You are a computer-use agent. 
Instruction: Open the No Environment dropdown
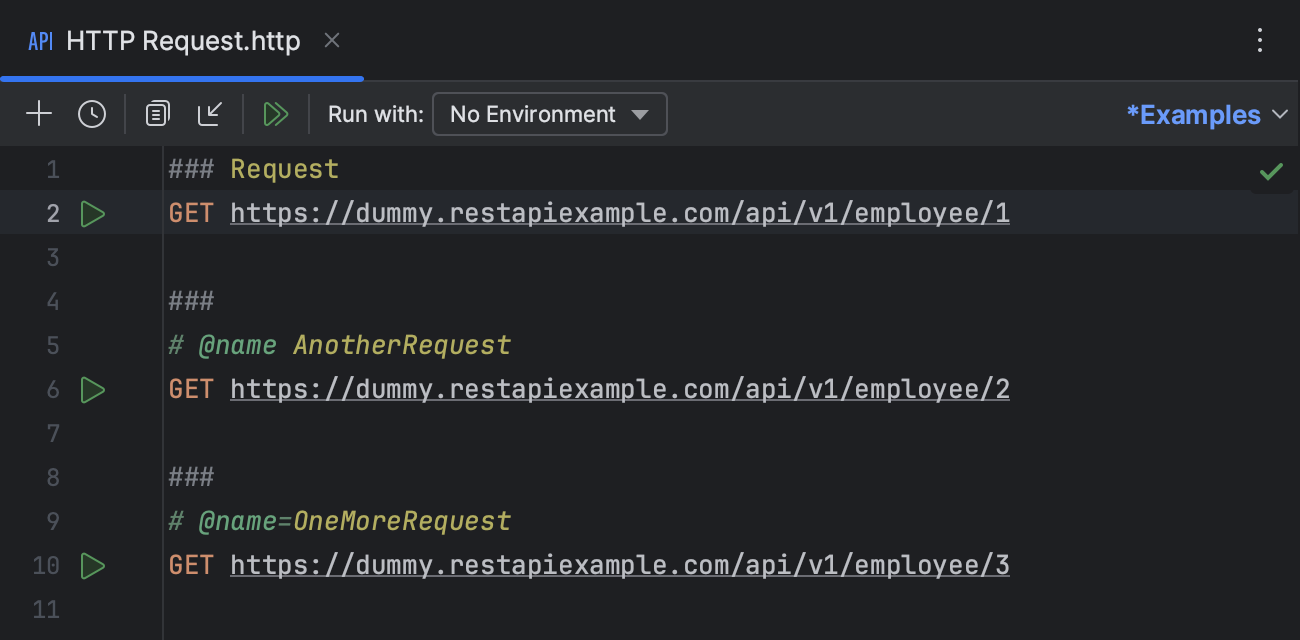[x=549, y=113]
